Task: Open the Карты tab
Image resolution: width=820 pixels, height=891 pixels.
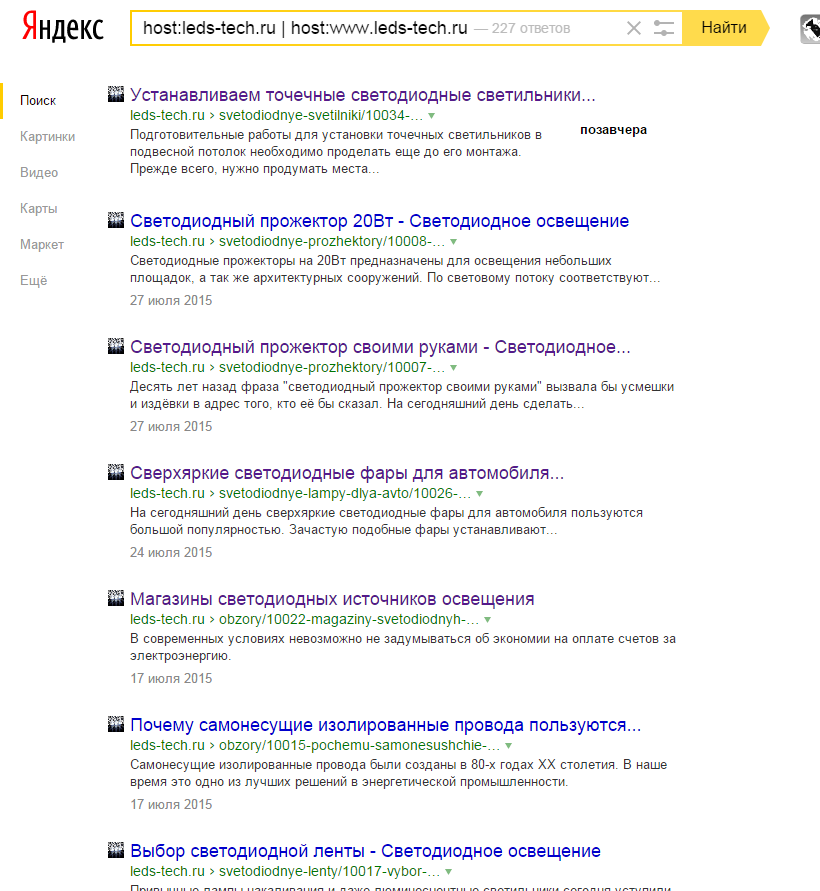Action: 39,209
